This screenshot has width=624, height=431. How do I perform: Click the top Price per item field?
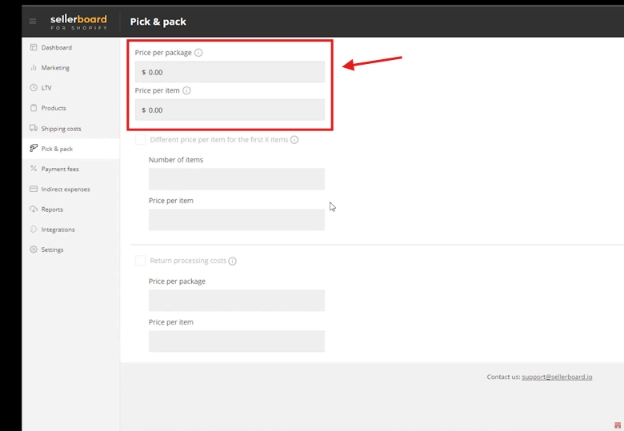click(230, 110)
